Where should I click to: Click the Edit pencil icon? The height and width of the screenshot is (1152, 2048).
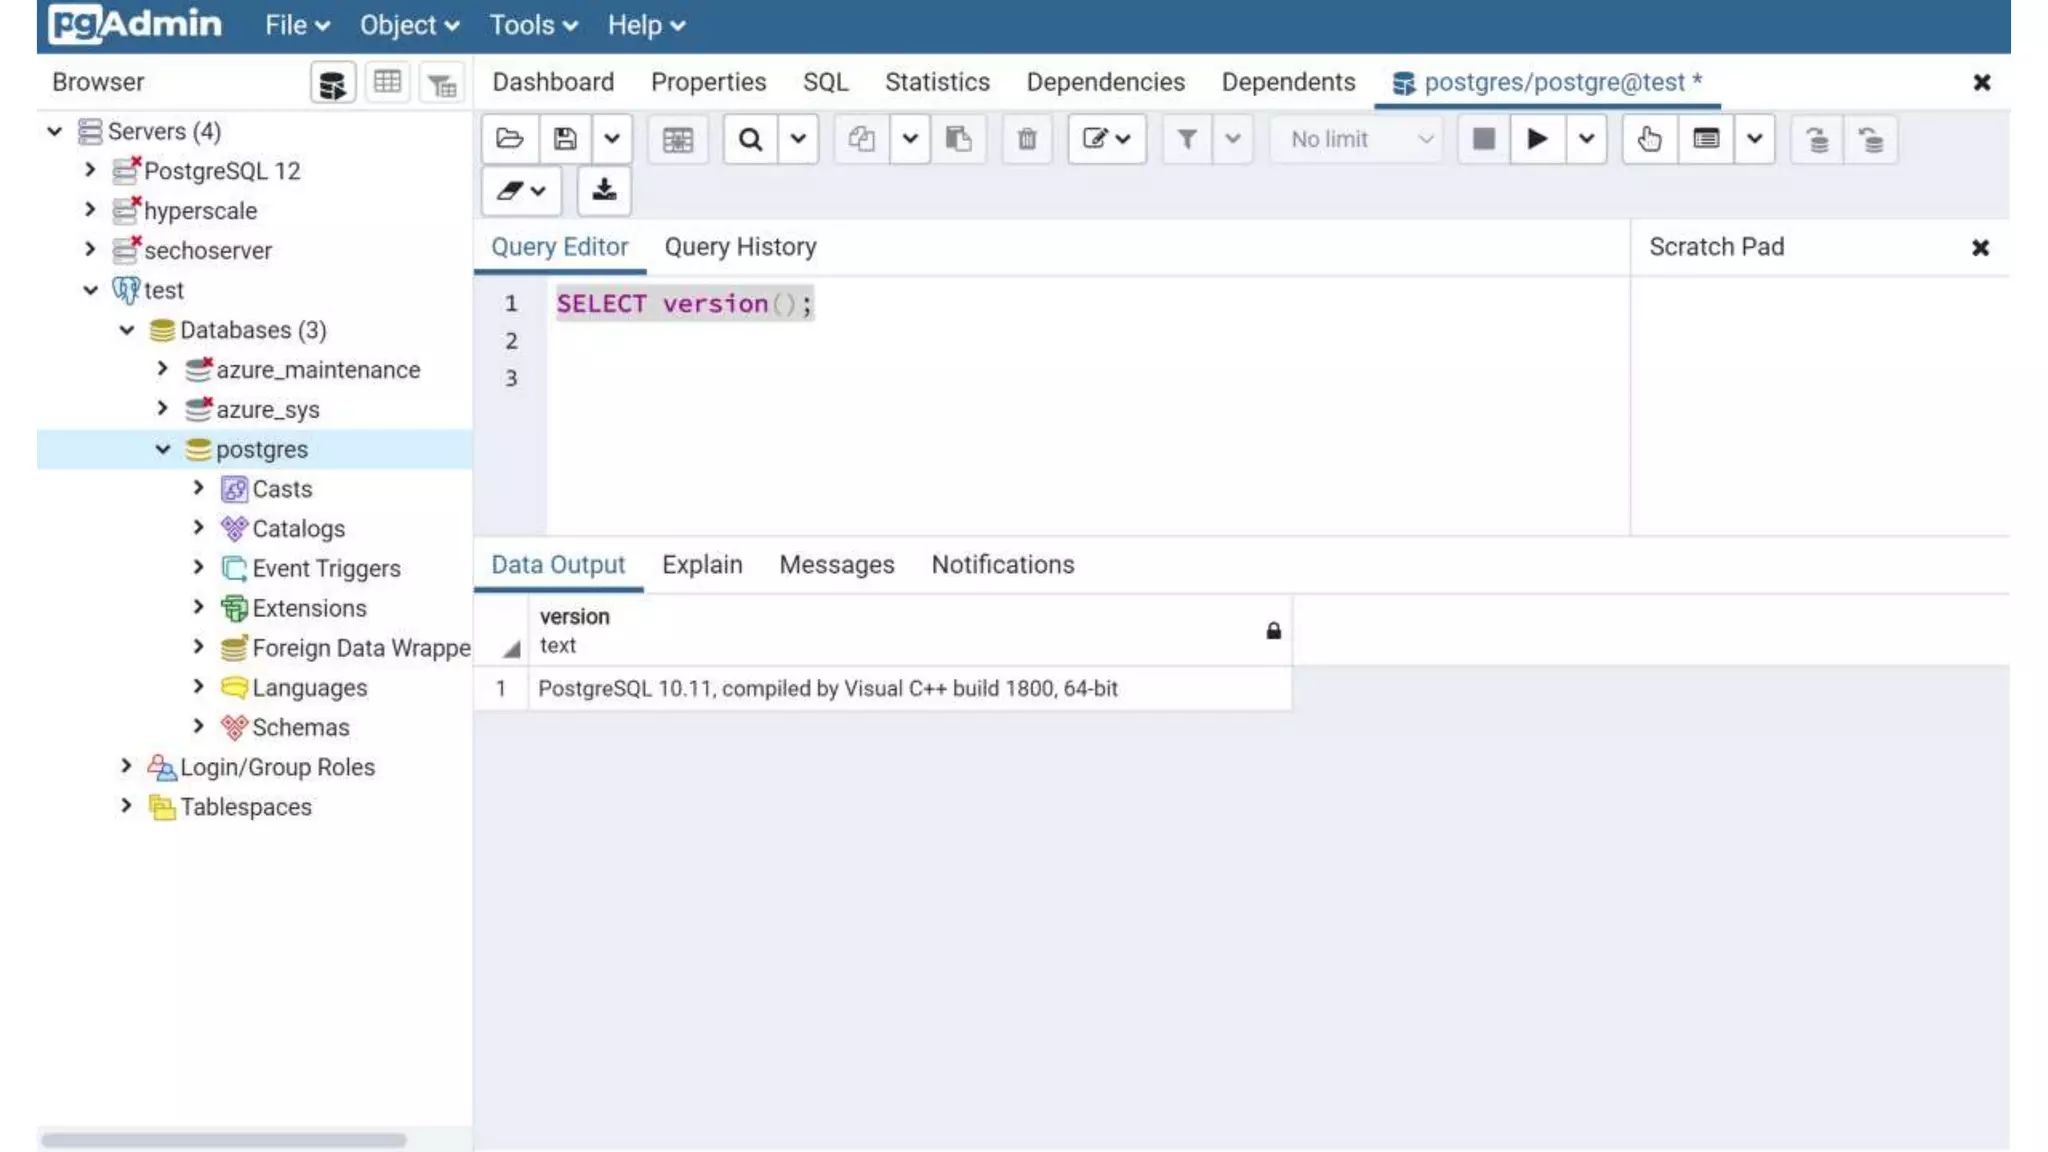click(x=1106, y=139)
